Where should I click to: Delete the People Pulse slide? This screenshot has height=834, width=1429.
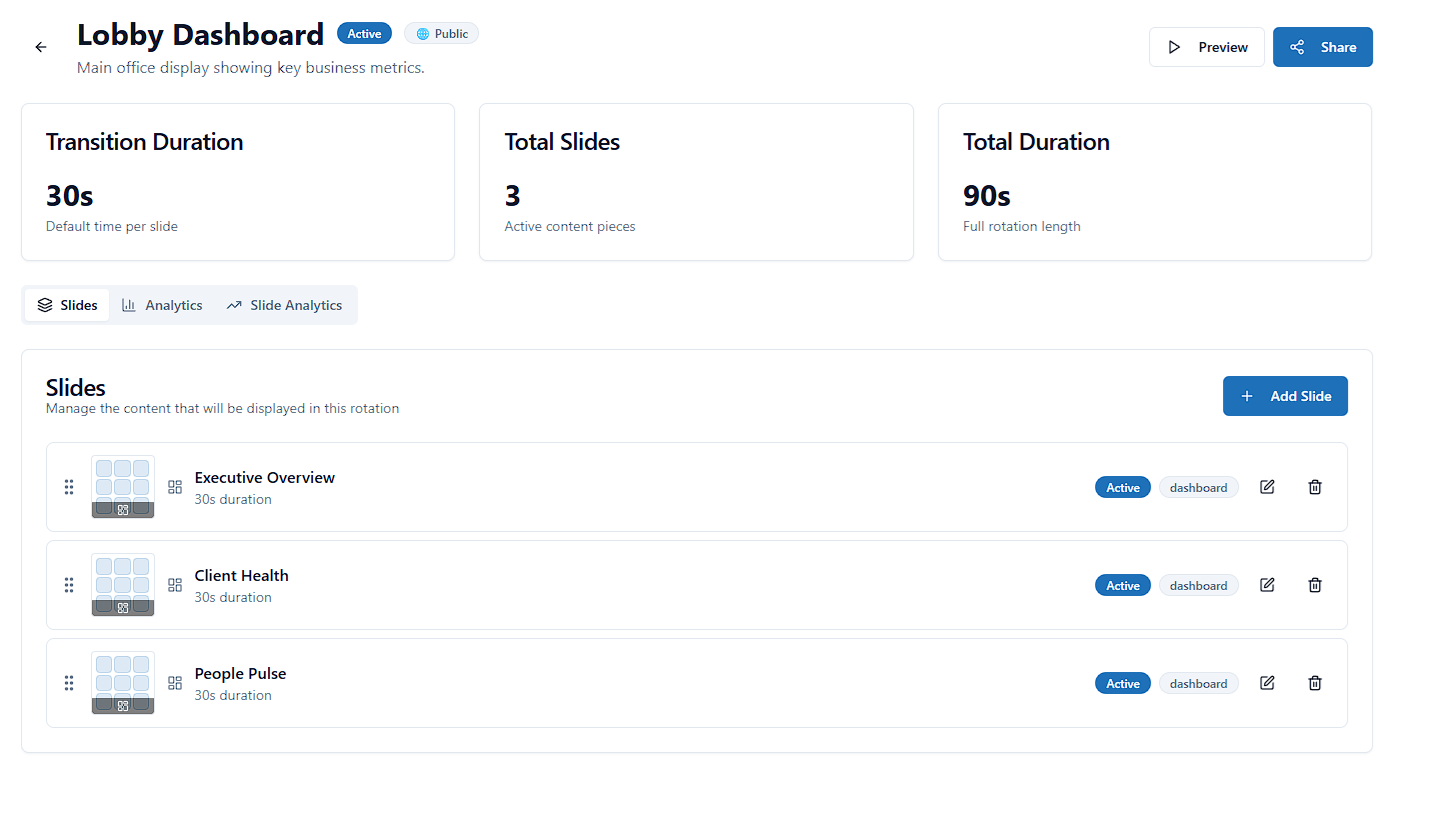point(1315,683)
